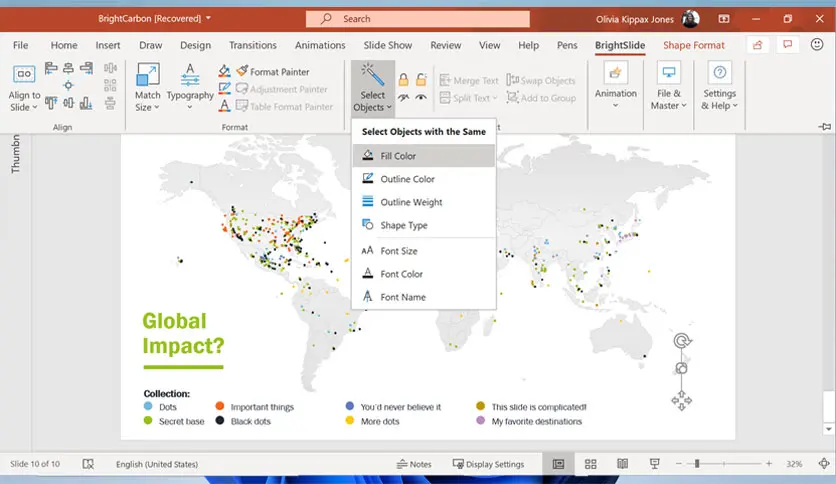
Task: Show objects with the open eye icon
Action: click(x=421, y=98)
